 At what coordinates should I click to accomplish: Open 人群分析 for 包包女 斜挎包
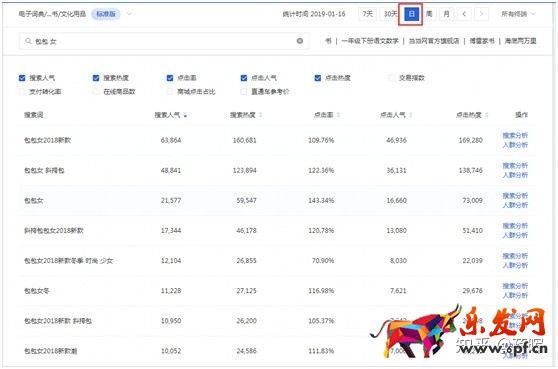515,175
